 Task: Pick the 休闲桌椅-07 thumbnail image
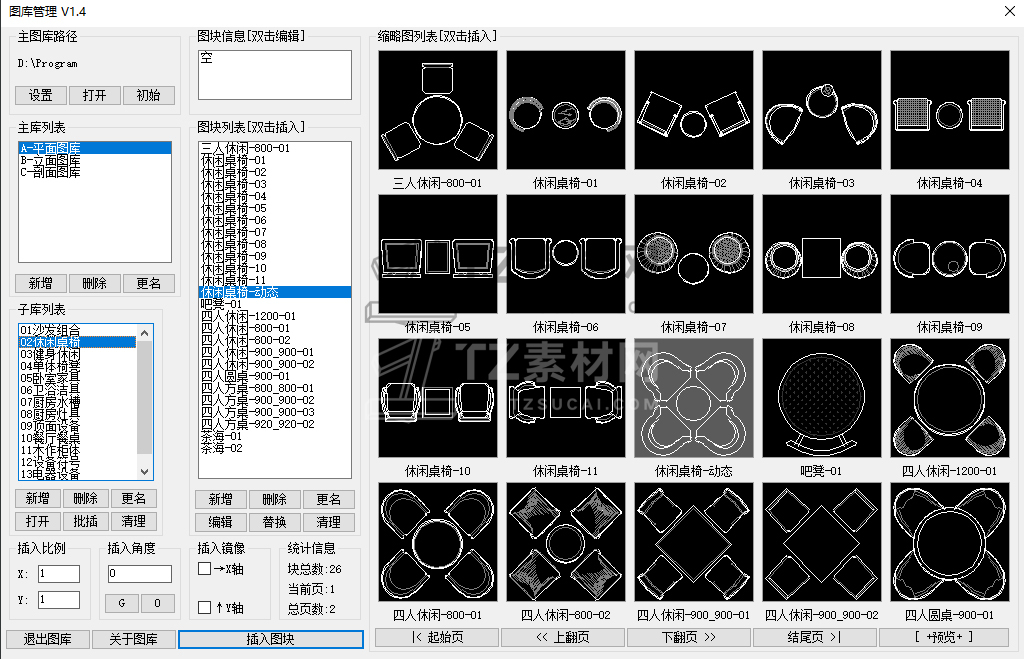point(693,253)
